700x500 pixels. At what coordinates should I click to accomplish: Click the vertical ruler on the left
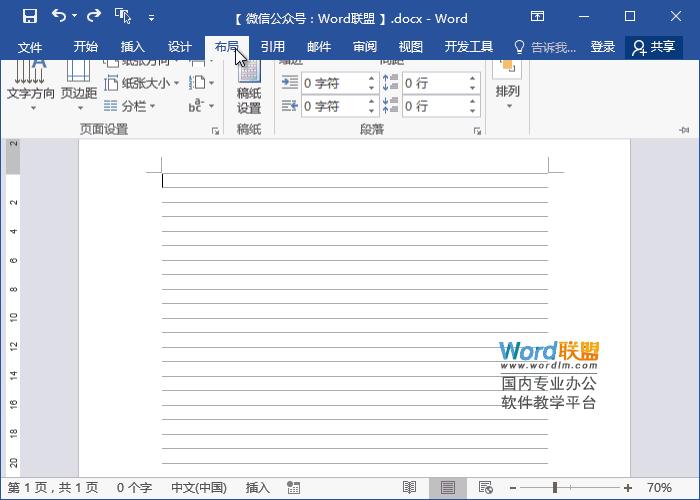point(13,308)
